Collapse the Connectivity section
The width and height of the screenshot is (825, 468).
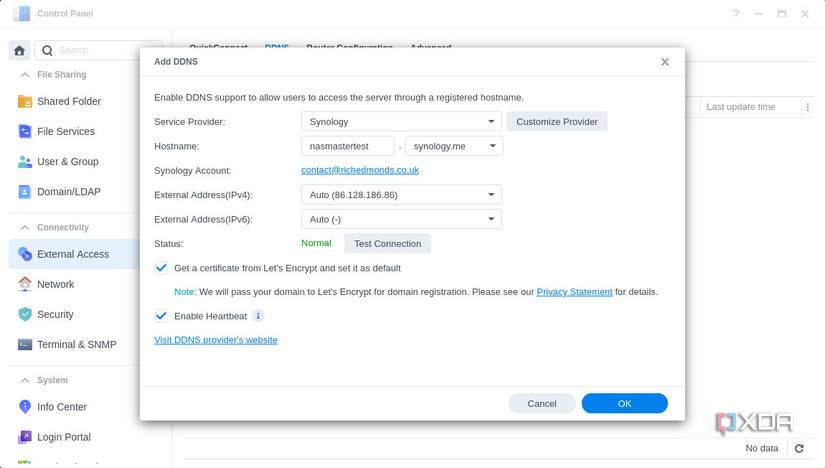pos(25,227)
